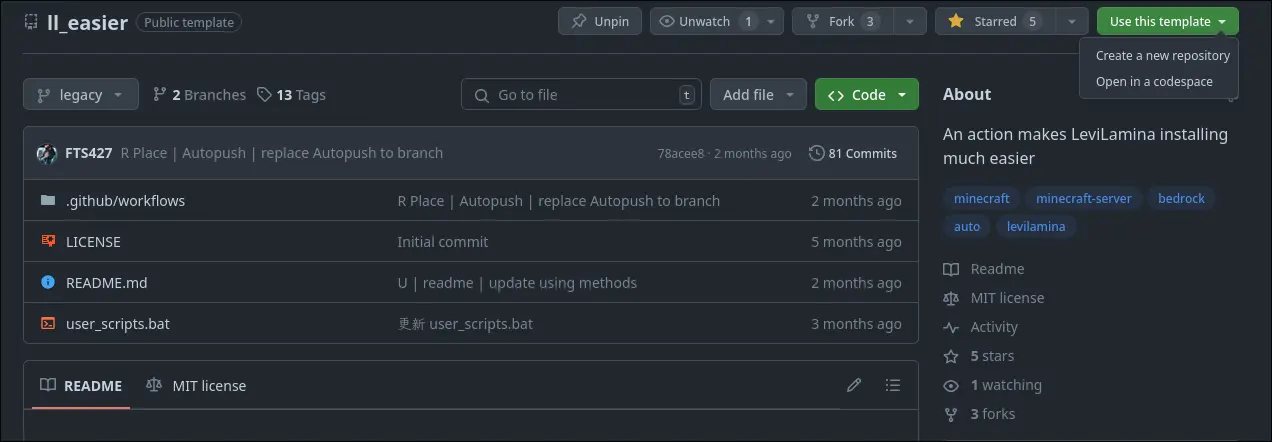Open the README.md file link

[x=106, y=282]
